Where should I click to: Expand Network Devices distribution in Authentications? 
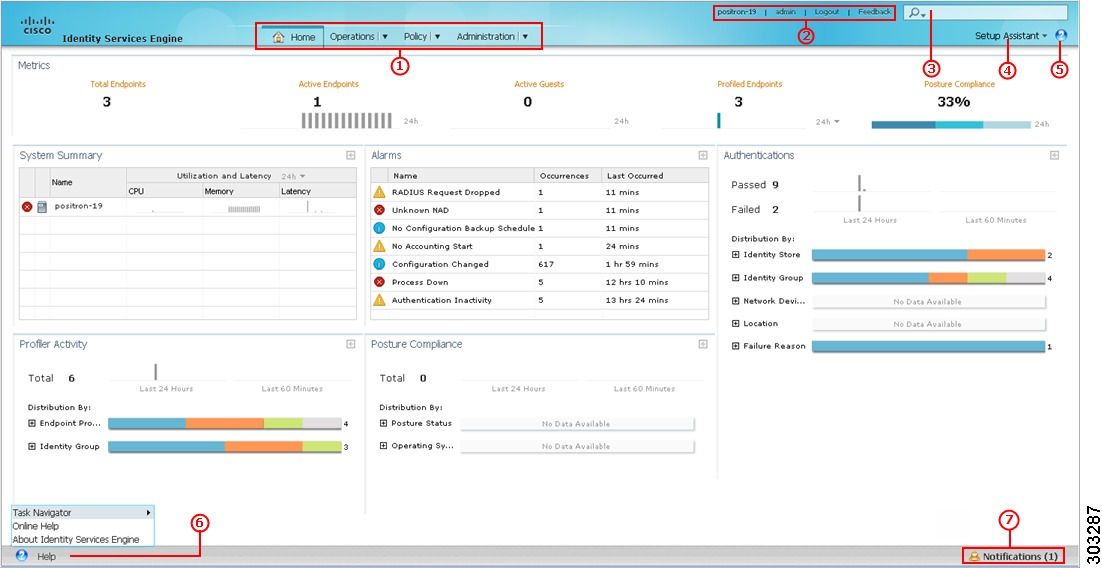(x=736, y=301)
